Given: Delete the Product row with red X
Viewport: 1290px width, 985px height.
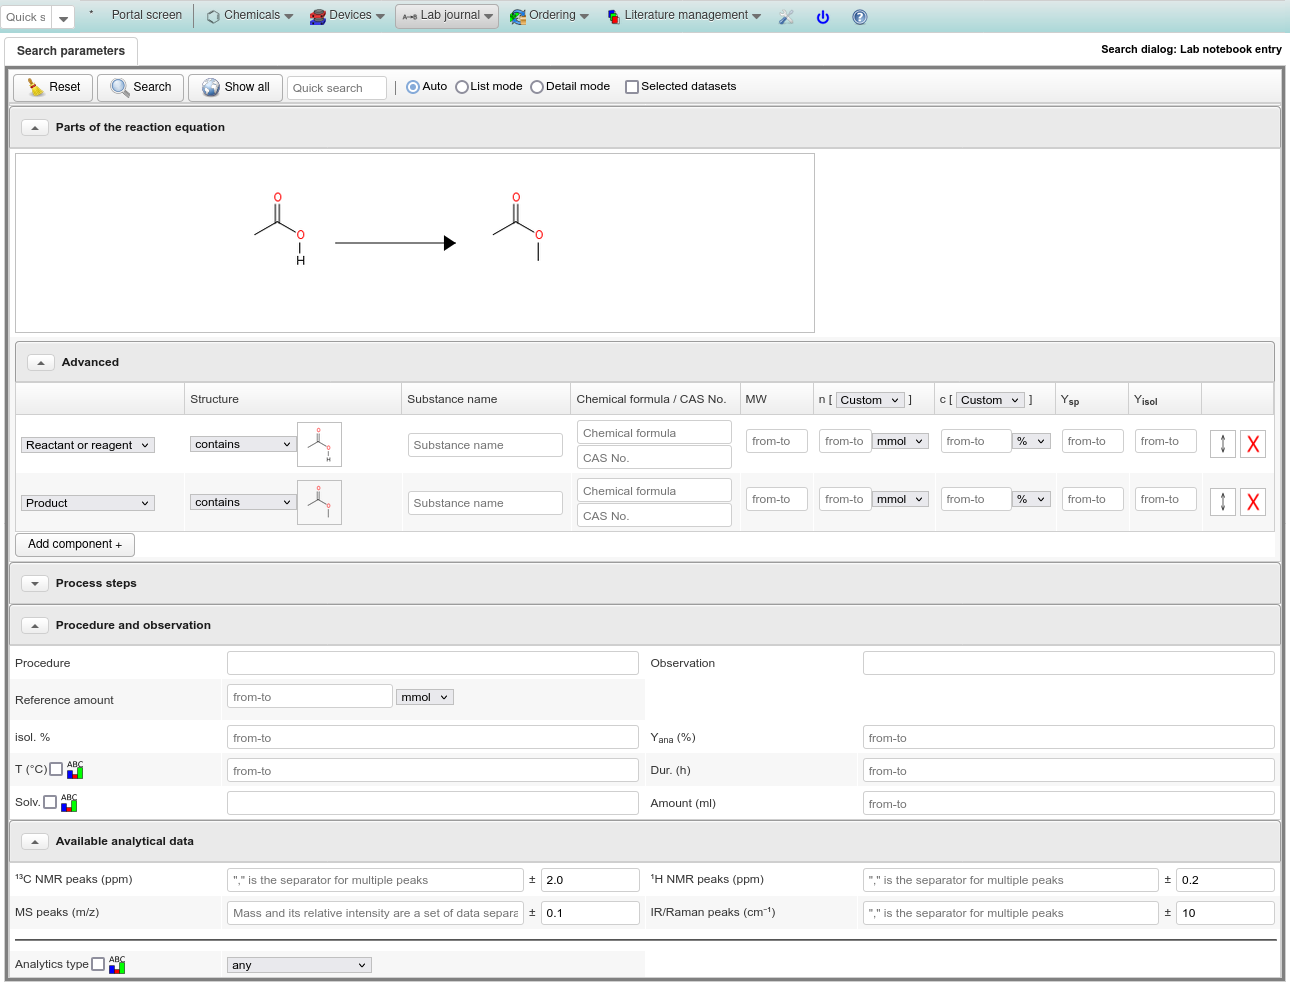Looking at the screenshot, I should click(x=1252, y=502).
